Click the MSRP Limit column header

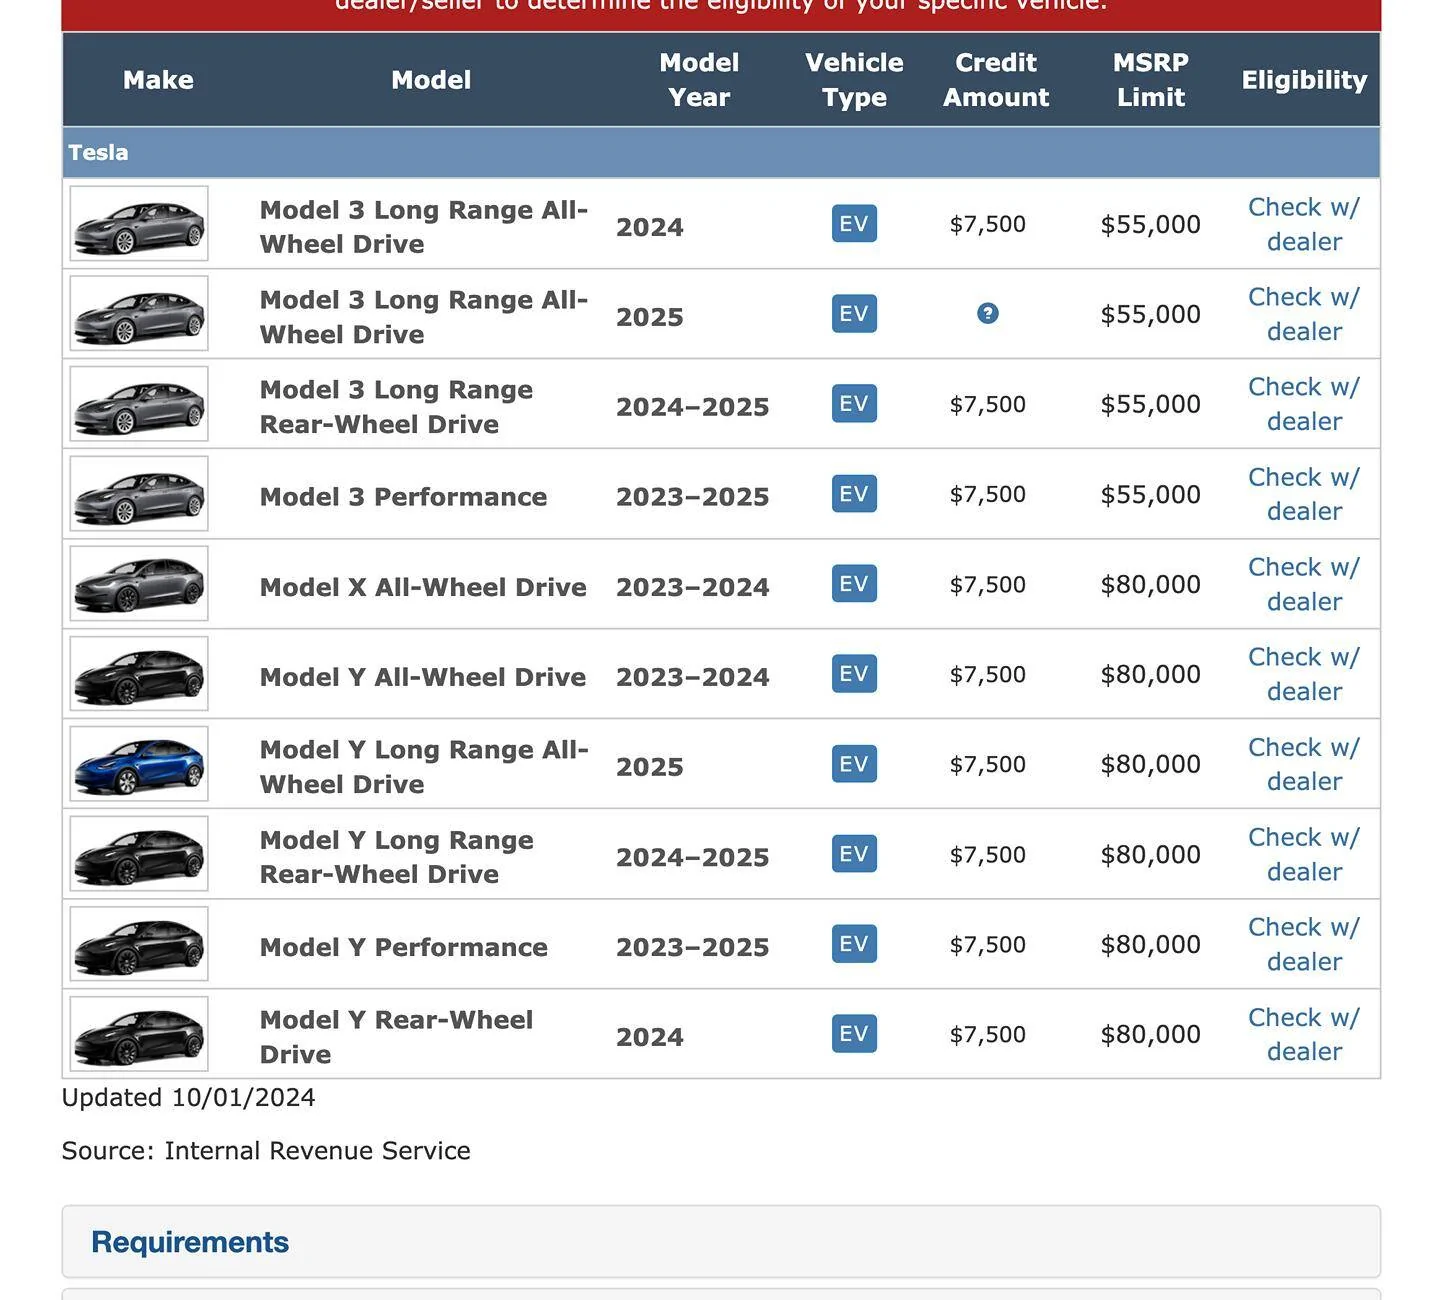[x=1151, y=80]
